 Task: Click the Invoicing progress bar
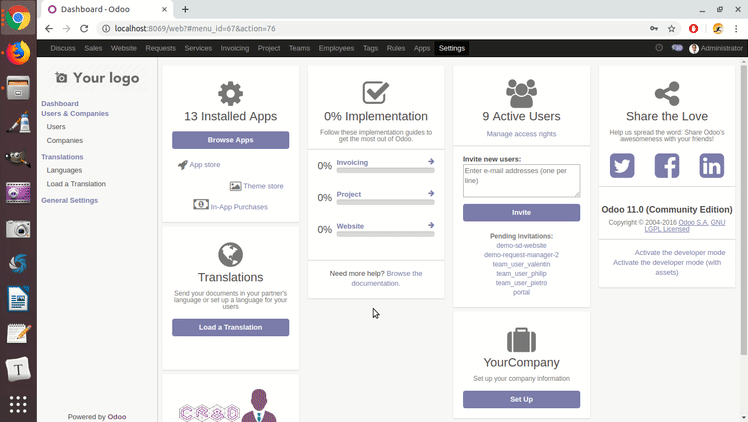click(x=385, y=170)
